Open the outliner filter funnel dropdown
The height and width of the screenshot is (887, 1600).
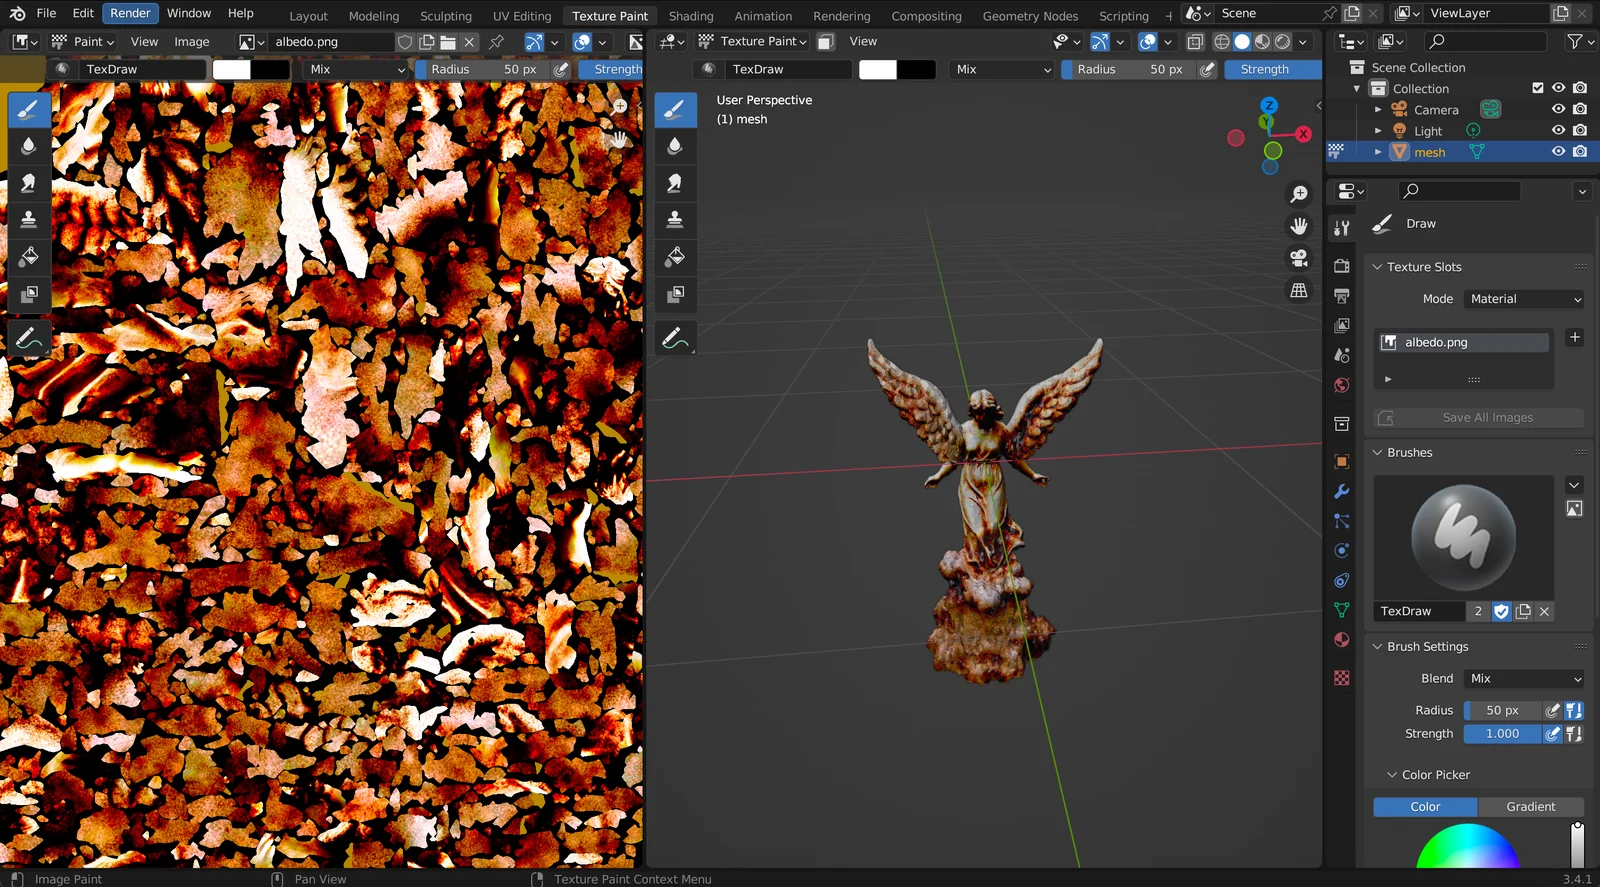tap(1579, 41)
